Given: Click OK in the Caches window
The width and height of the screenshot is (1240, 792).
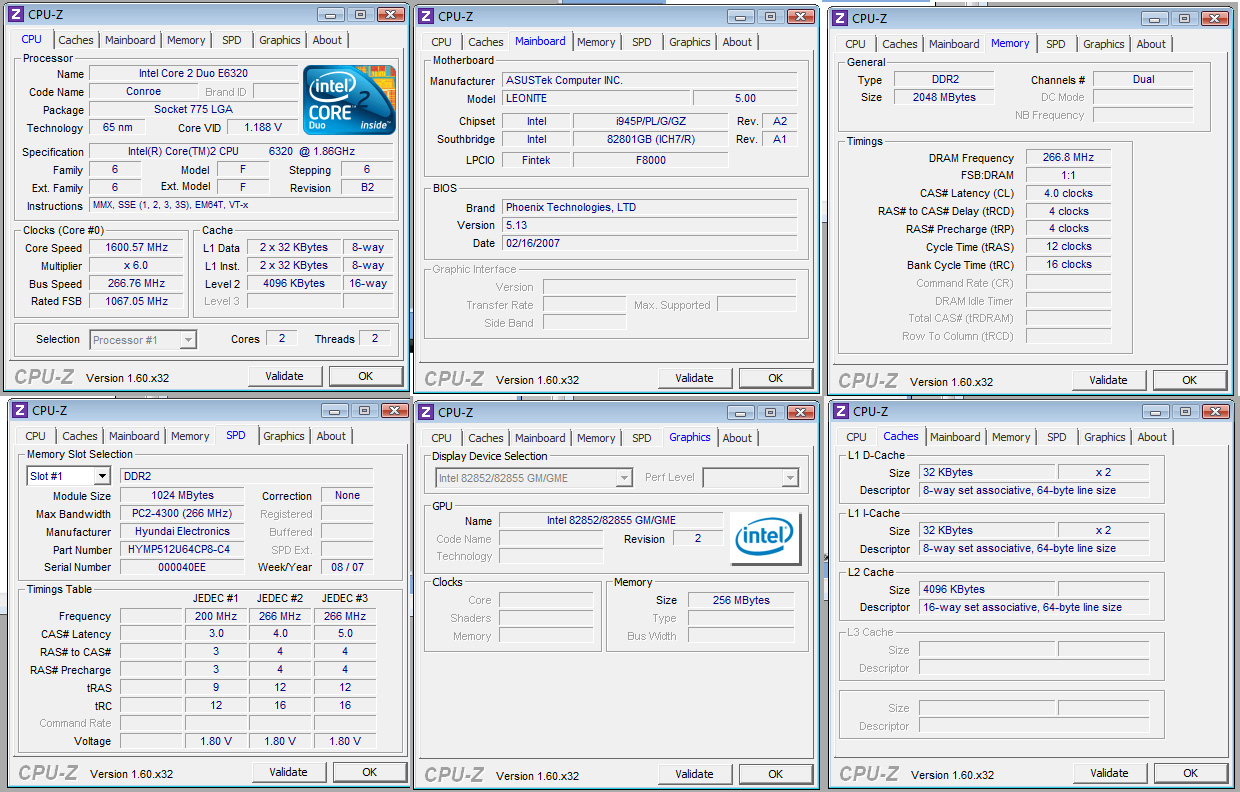Looking at the screenshot, I should [1191, 773].
